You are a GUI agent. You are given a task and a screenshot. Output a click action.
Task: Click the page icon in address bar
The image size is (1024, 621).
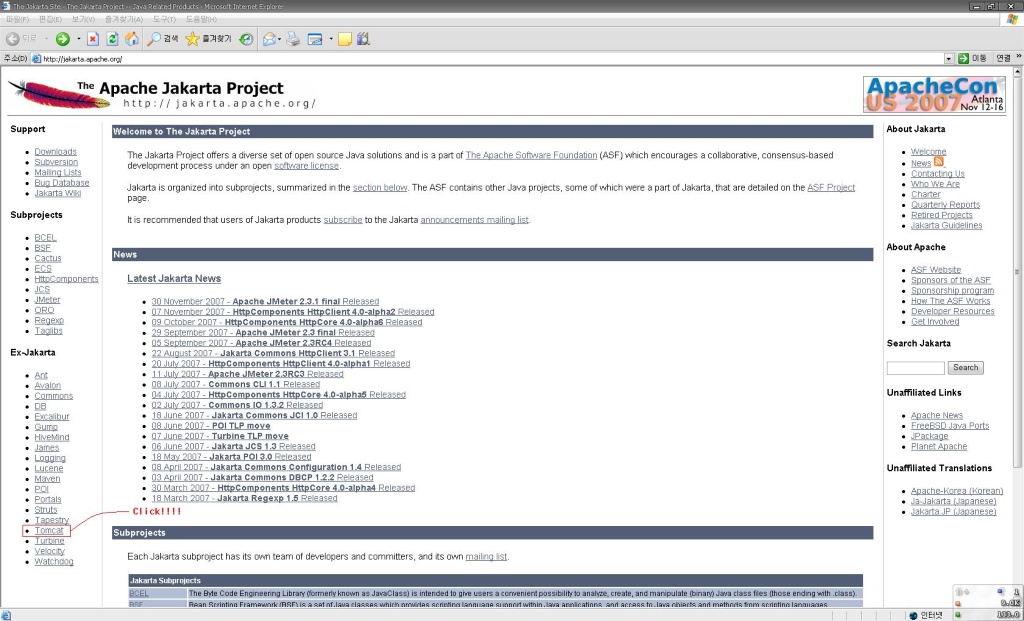tap(37, 59)
